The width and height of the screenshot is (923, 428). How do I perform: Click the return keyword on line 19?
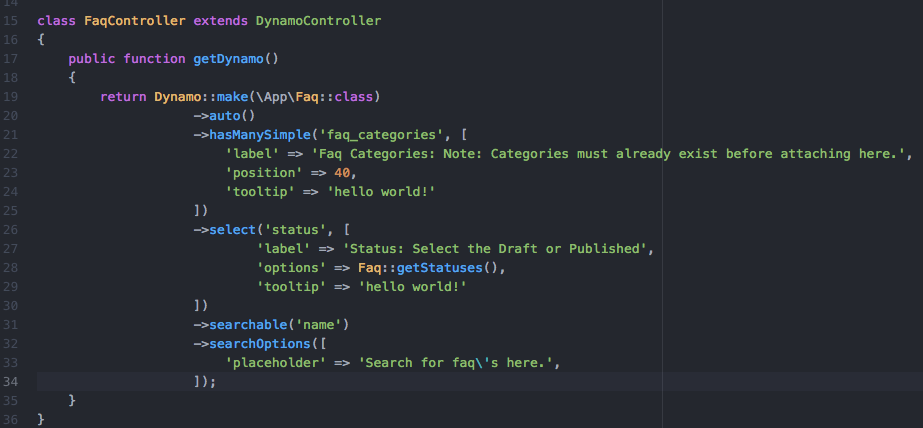click(x=123, y=97)
